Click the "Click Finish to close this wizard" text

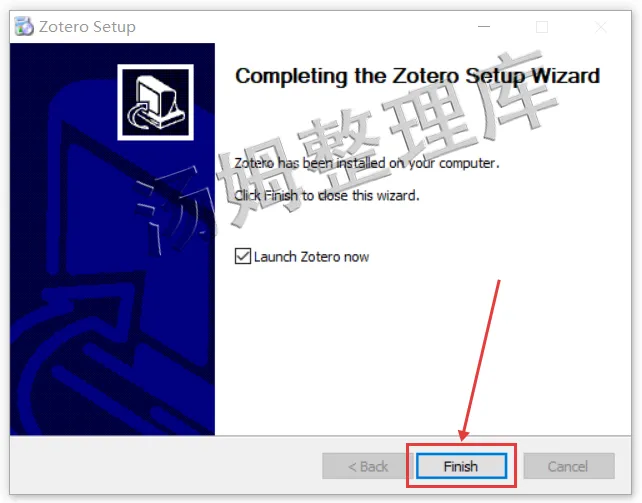(x=327, y=195)
